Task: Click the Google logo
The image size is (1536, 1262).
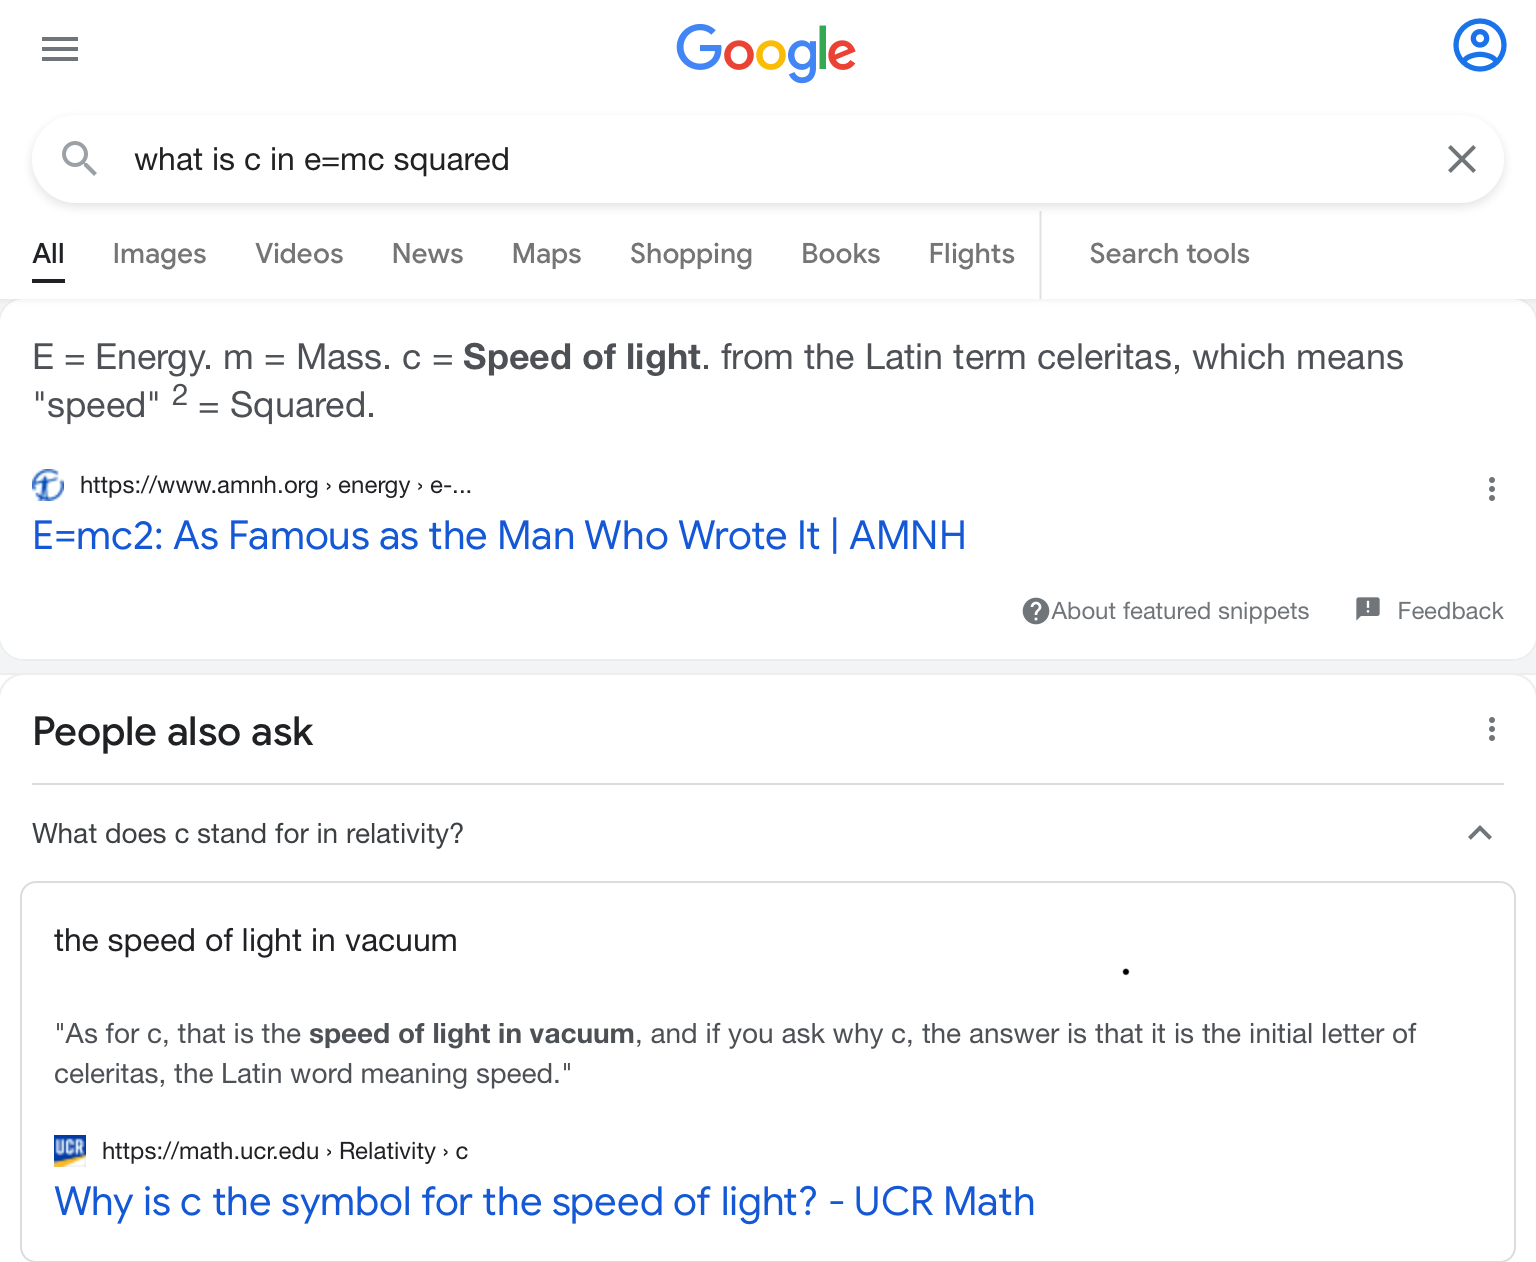Action: [x=766, y=52]
